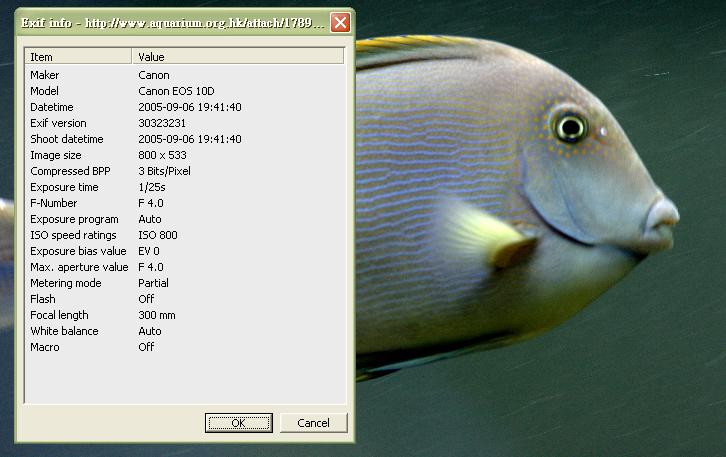
Task: Dismiss the dialog using Cancel
Action: click(313, 423)
